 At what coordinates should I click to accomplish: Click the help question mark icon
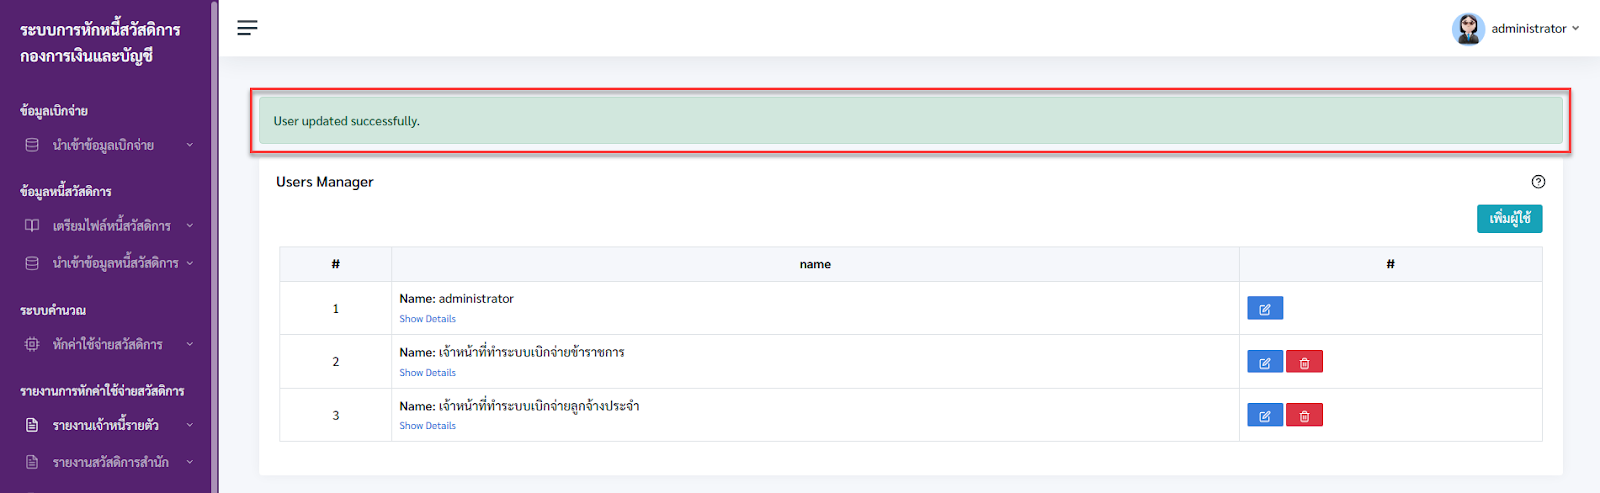click(x=1538, y=182)
